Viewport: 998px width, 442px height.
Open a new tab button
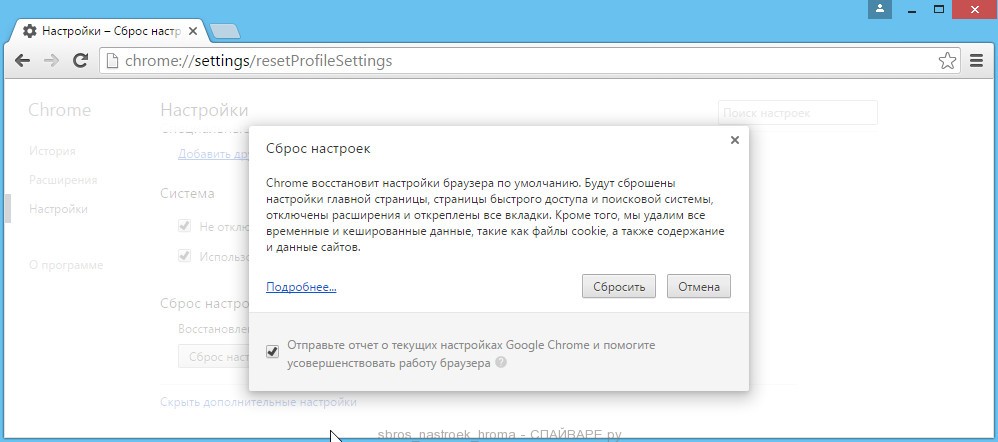pyautogui.click(x=224, y=31)
